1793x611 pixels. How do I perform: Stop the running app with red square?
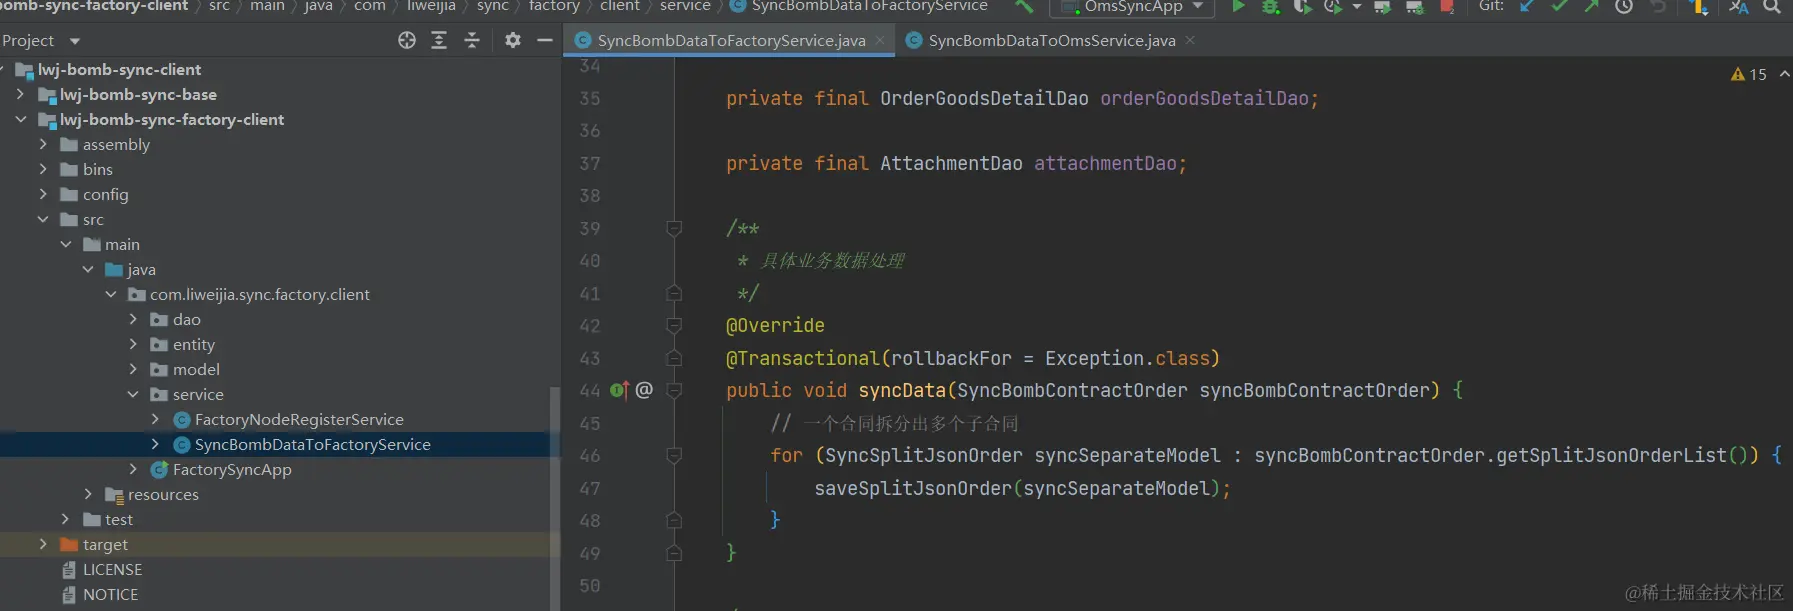coord(1446,7)
